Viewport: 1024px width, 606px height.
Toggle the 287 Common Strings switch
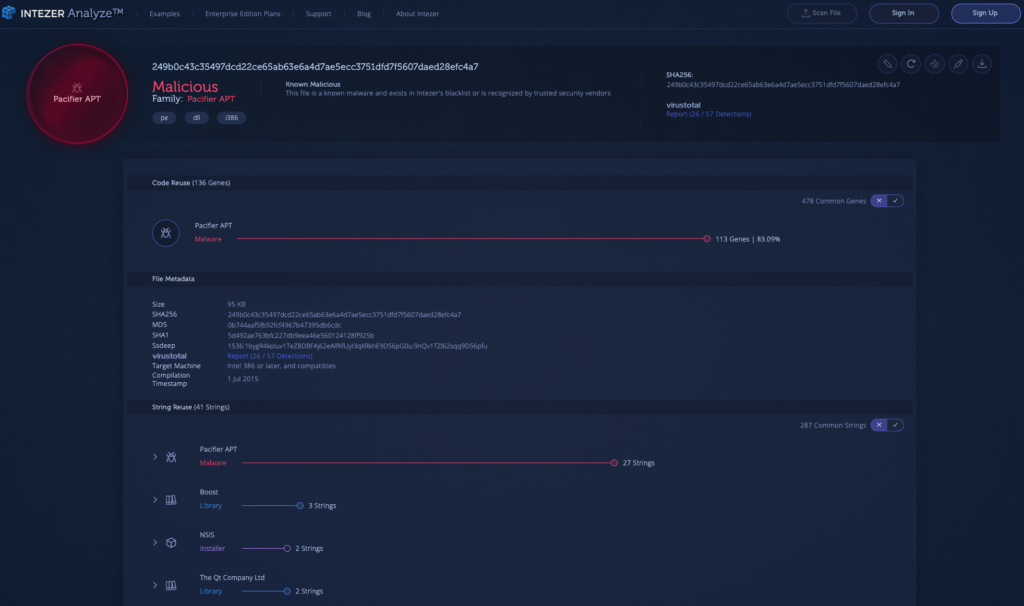887,425
